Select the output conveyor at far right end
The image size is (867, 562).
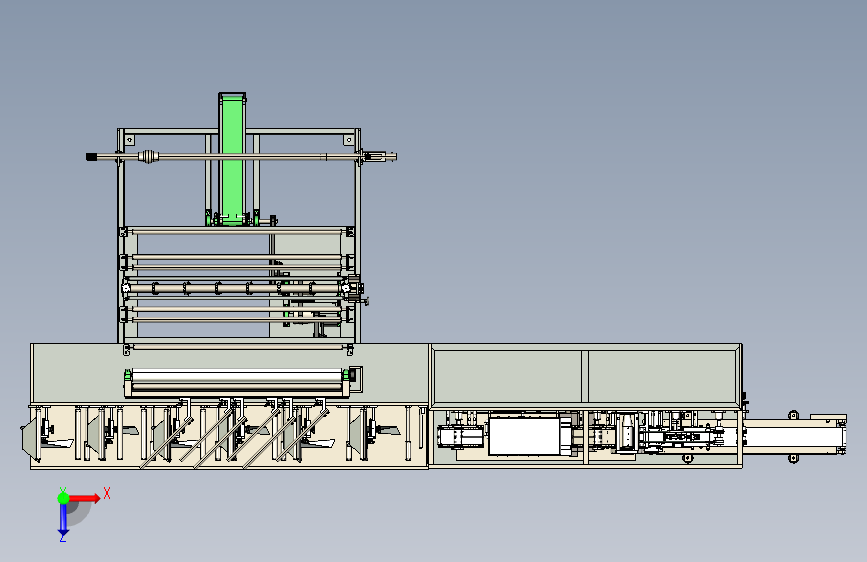(794, 436)
